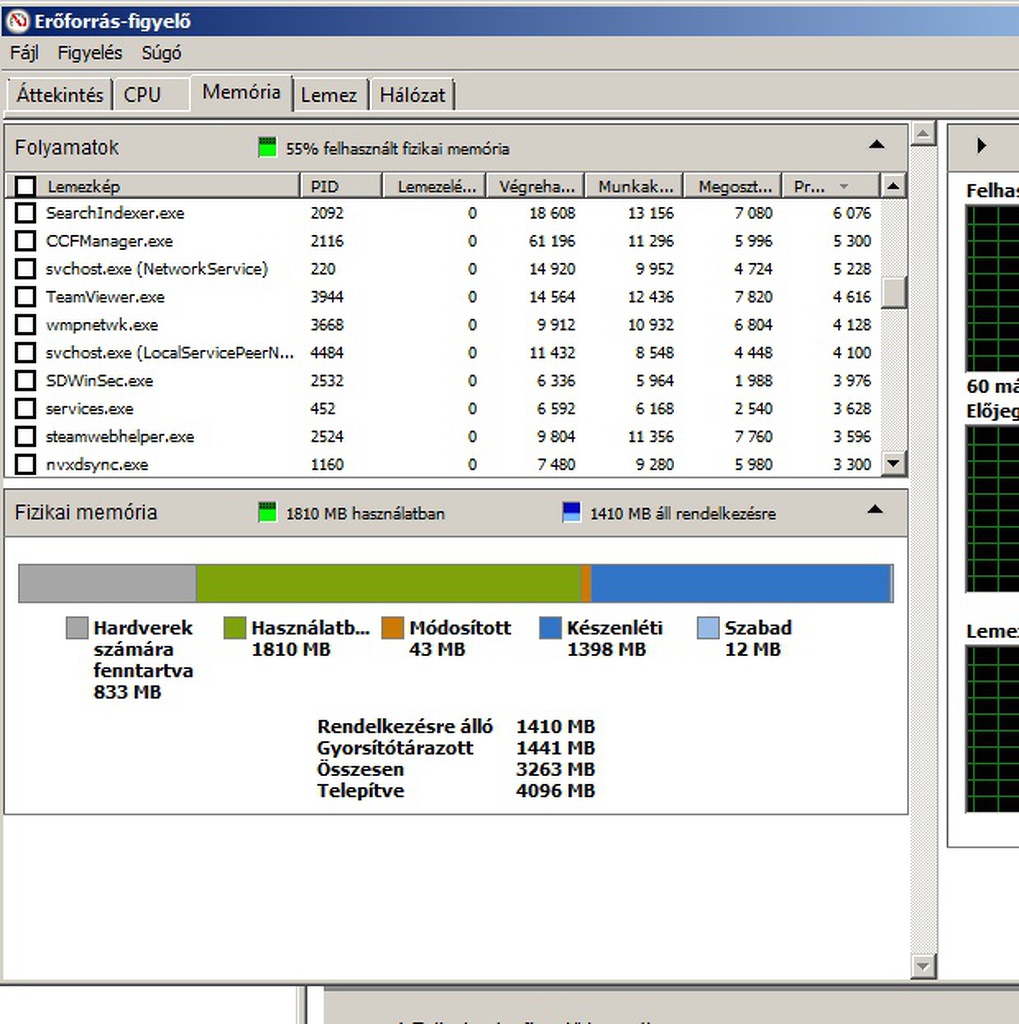Click main pane scrollbar down arrow
This screenshot has height=1024, width=1019.
(x=923, y=965)
